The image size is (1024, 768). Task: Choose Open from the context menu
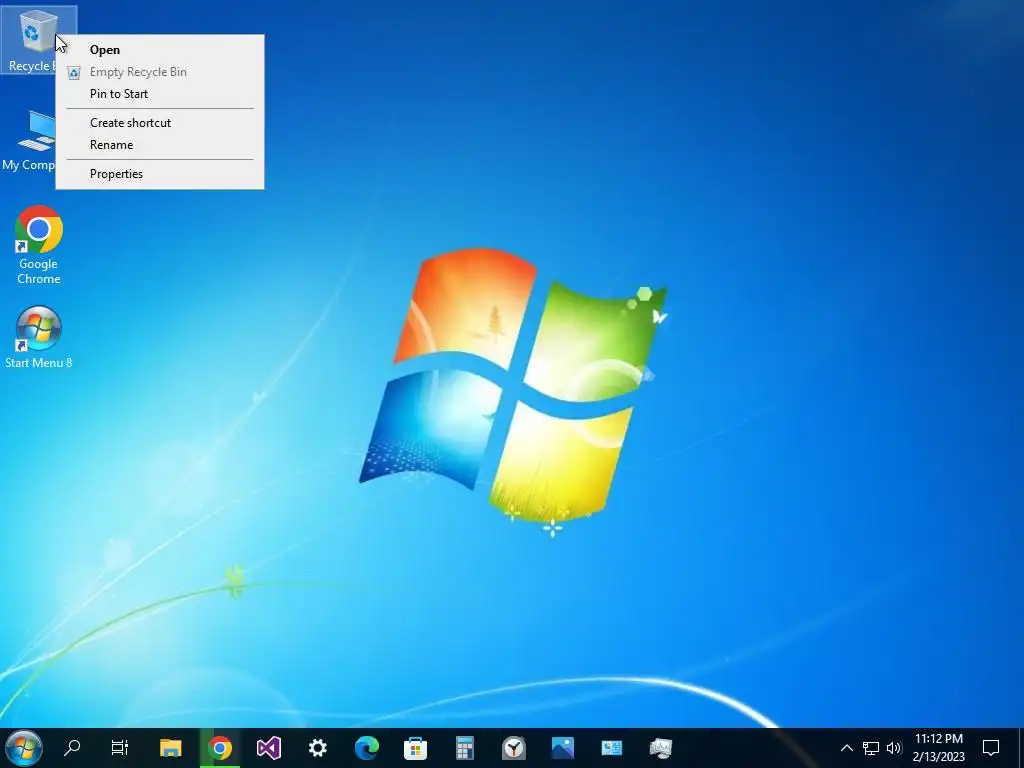coord(160,50)
